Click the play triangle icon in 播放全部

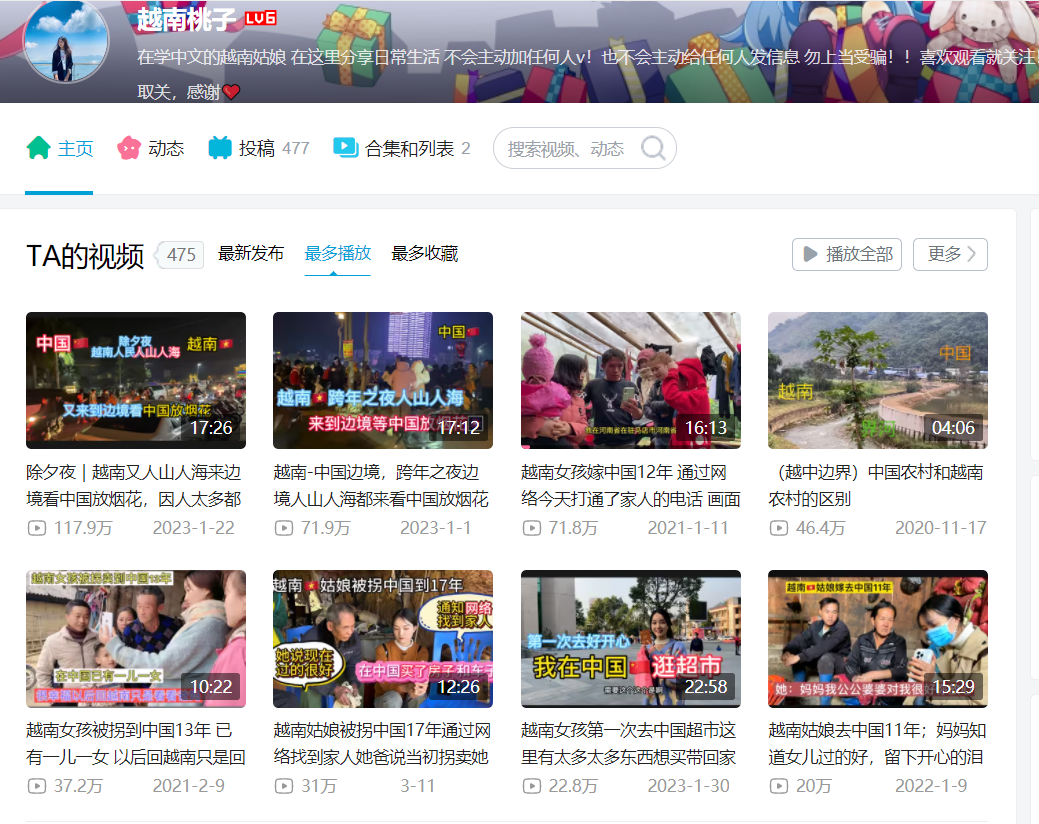[x=810, y=254]
